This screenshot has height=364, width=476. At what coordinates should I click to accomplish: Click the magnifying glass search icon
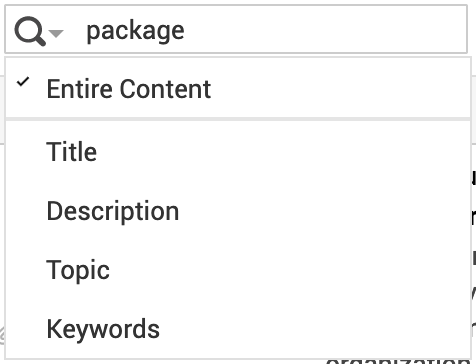coord(29,31)
